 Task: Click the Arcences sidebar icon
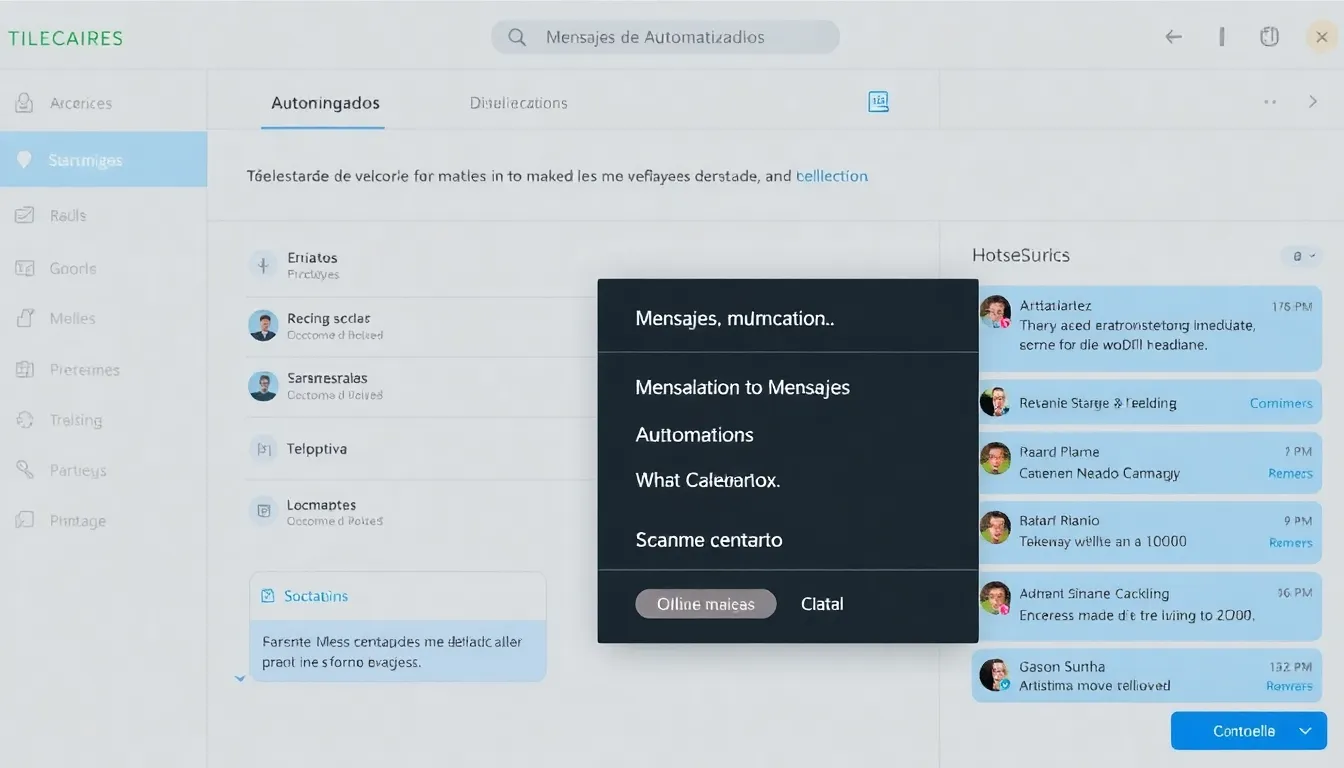(x=24, y=102)
